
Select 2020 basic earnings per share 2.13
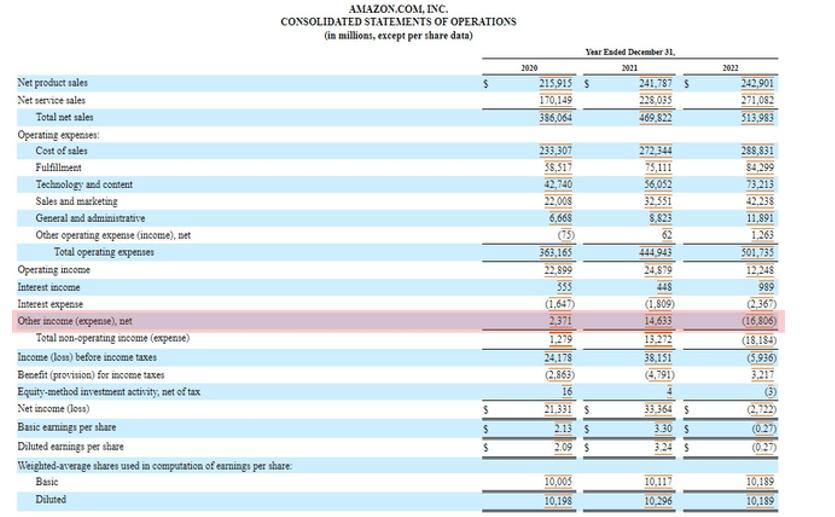click(x=563, y=429)
